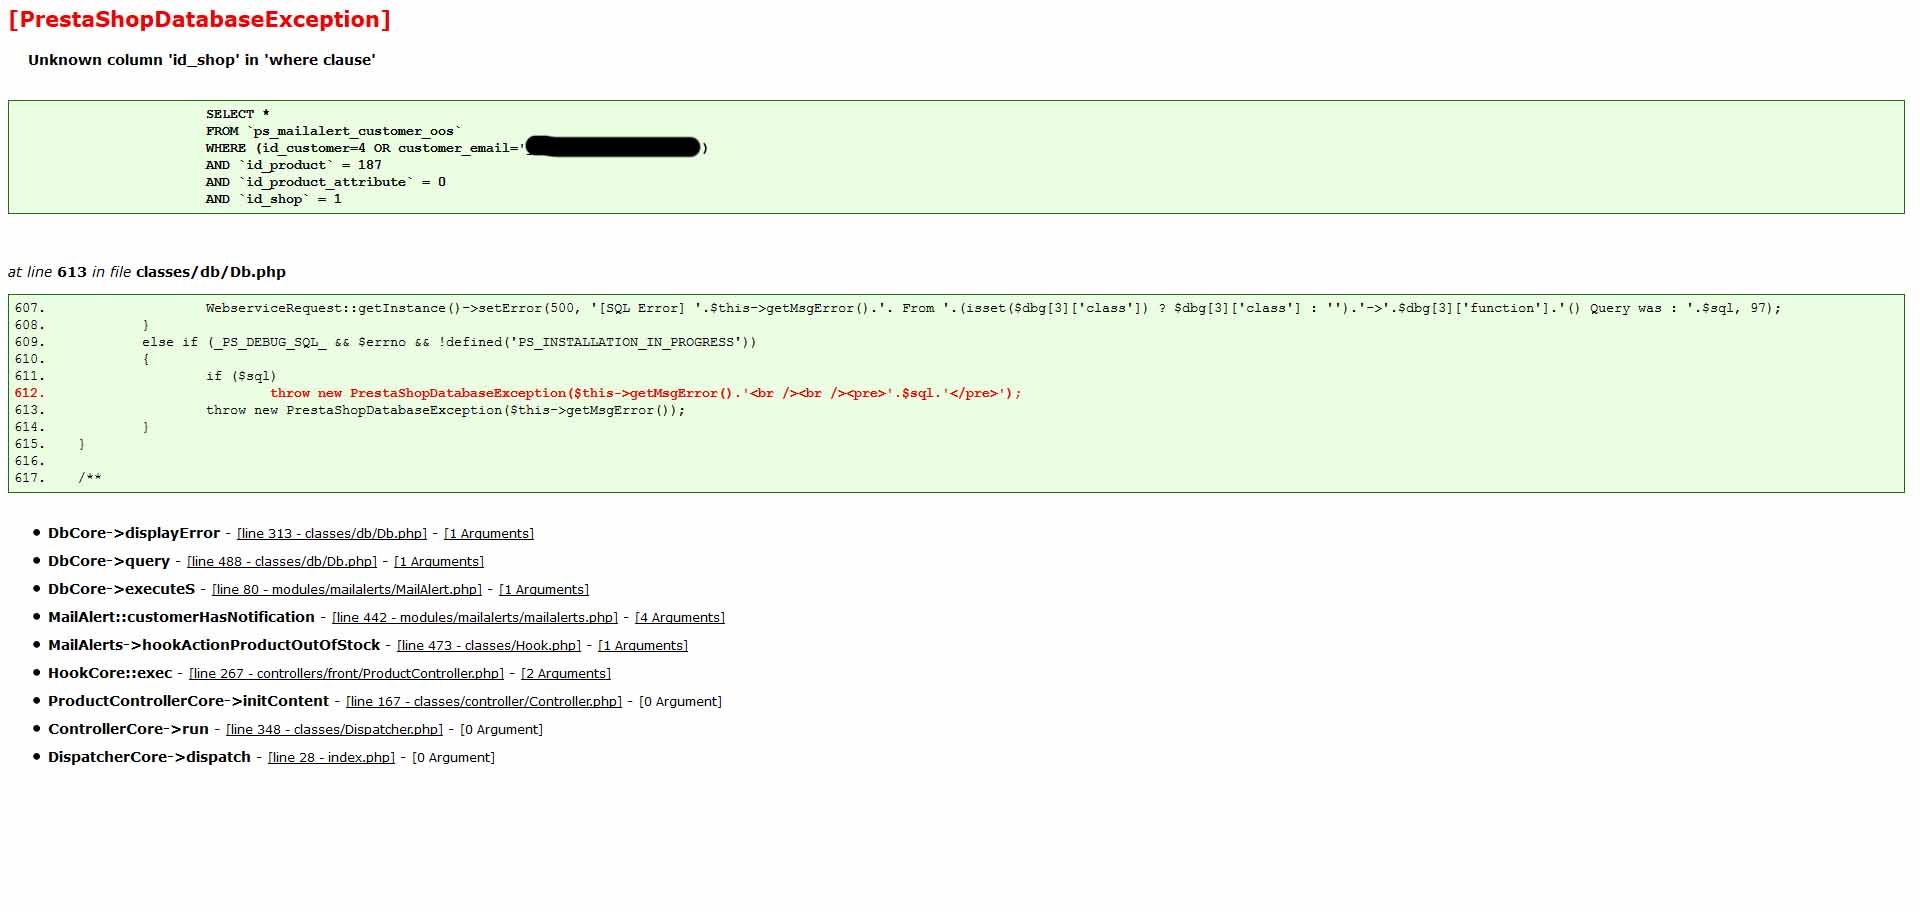Open link 'line 473 - classes/Hook.php'
This screenshot has width=1920, height=912.
click(489, 646)
